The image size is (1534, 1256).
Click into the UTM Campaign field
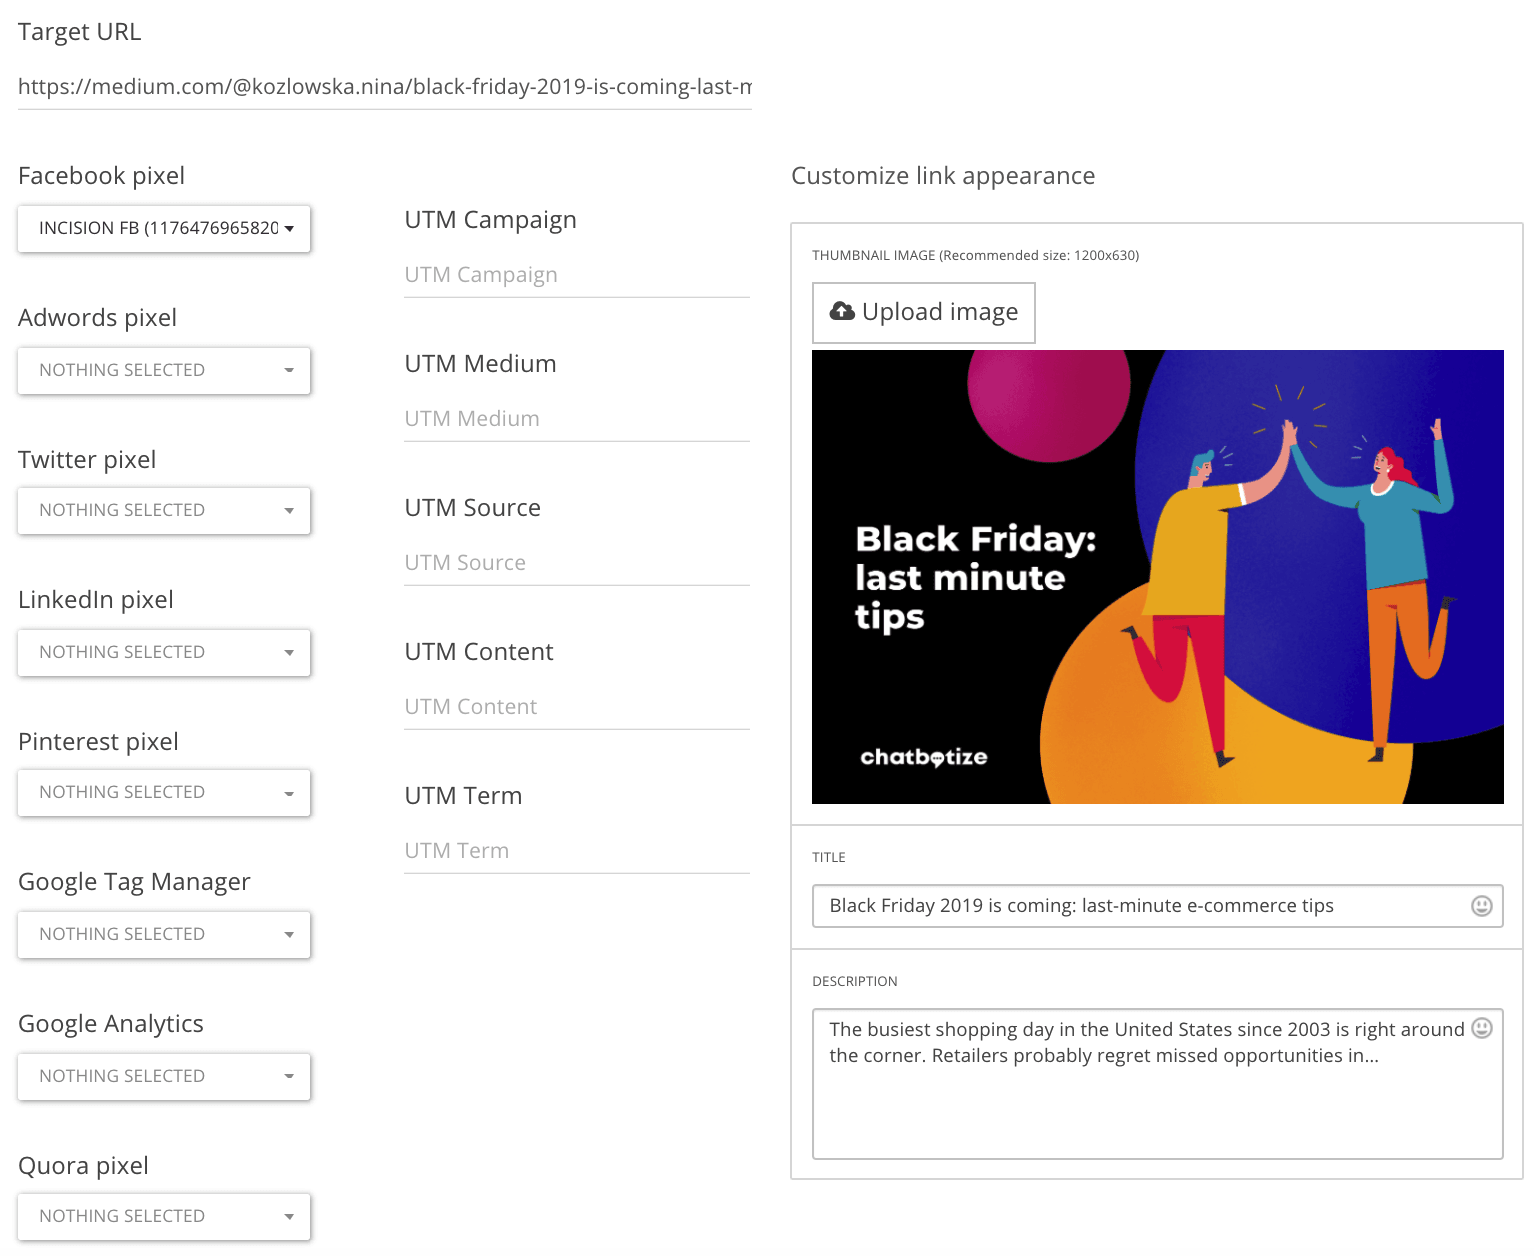[x=576, y=275]
